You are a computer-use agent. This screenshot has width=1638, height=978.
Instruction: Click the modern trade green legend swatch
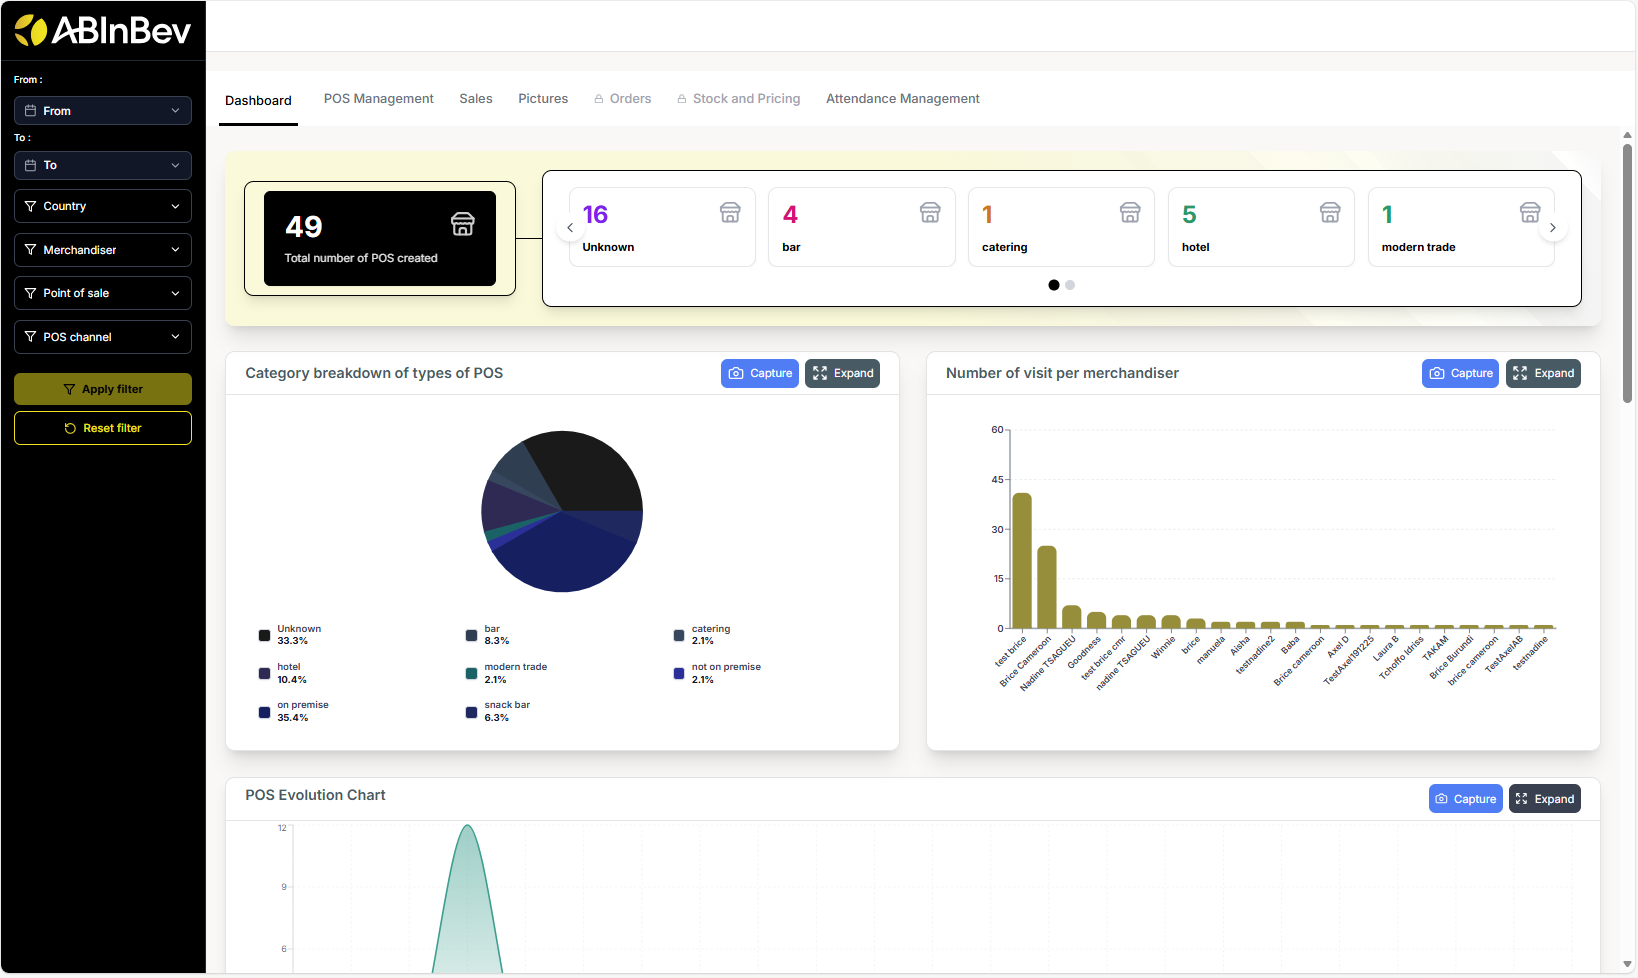click(470, 673)
